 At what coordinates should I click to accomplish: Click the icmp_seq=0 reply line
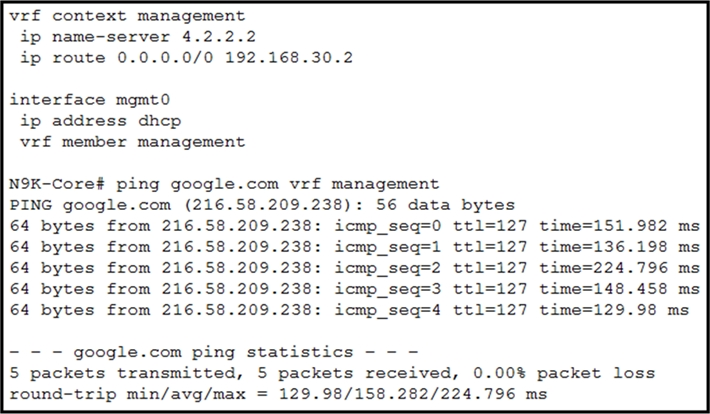(354, 226)
